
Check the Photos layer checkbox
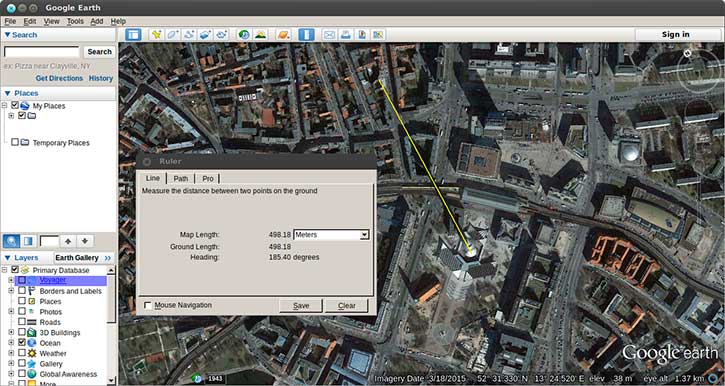pos(21,312)
